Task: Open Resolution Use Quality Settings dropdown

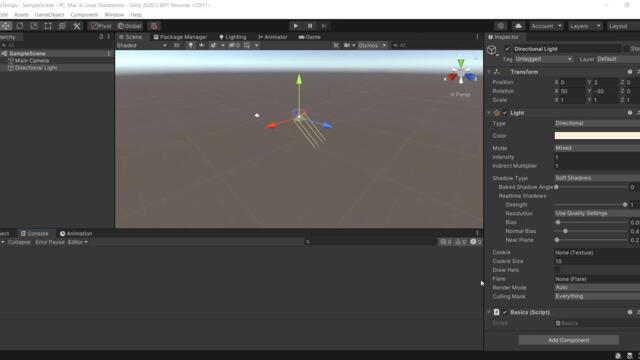Action: 597,213
